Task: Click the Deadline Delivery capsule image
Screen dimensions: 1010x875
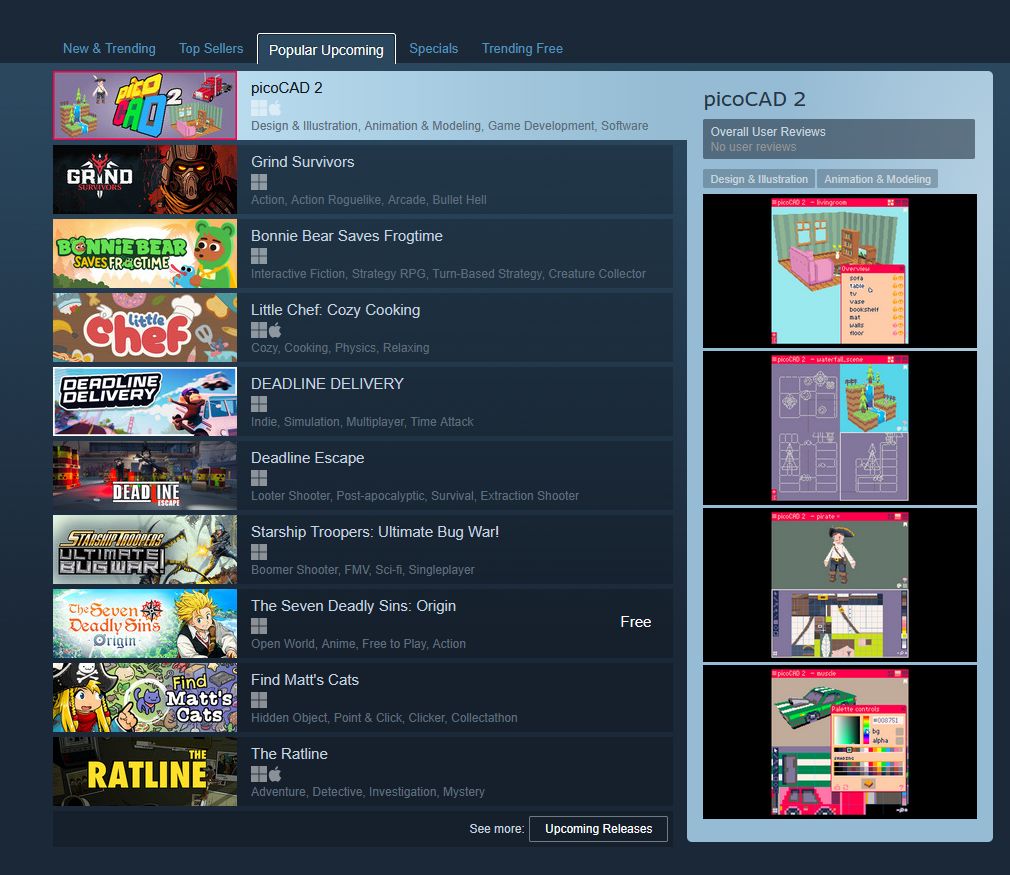Action: 145,401
